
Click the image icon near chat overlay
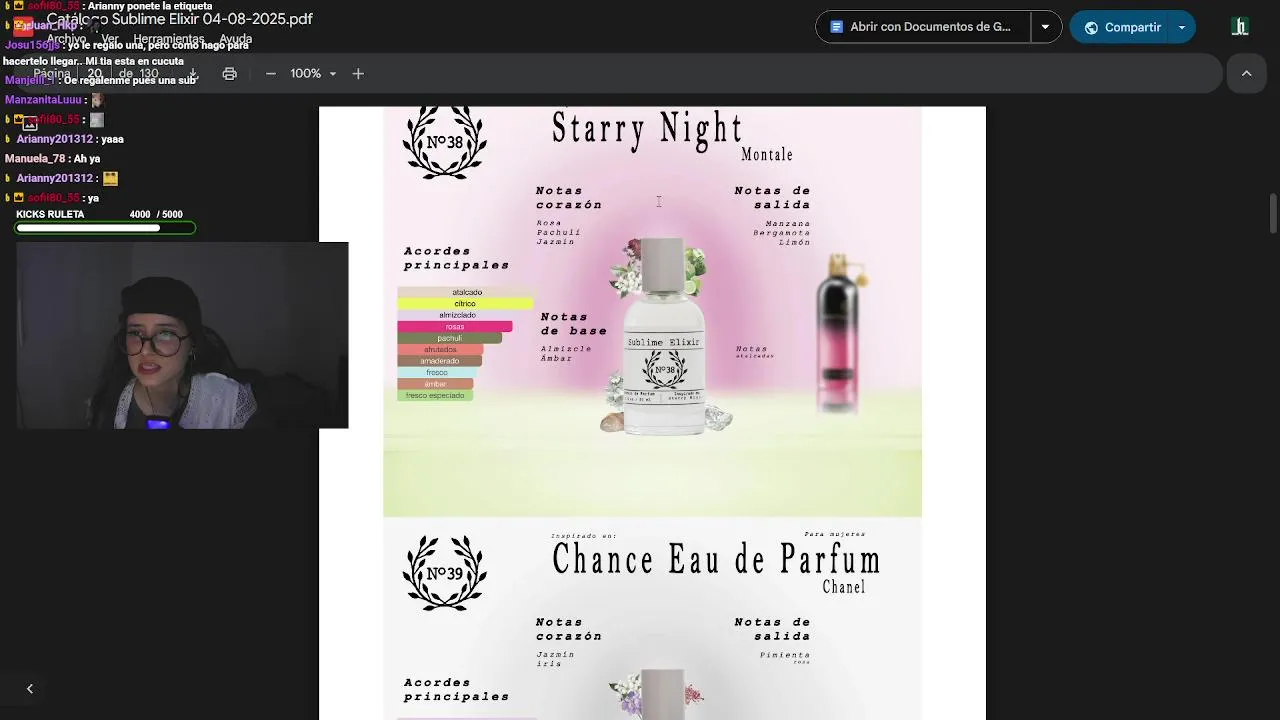pos(30,124)
